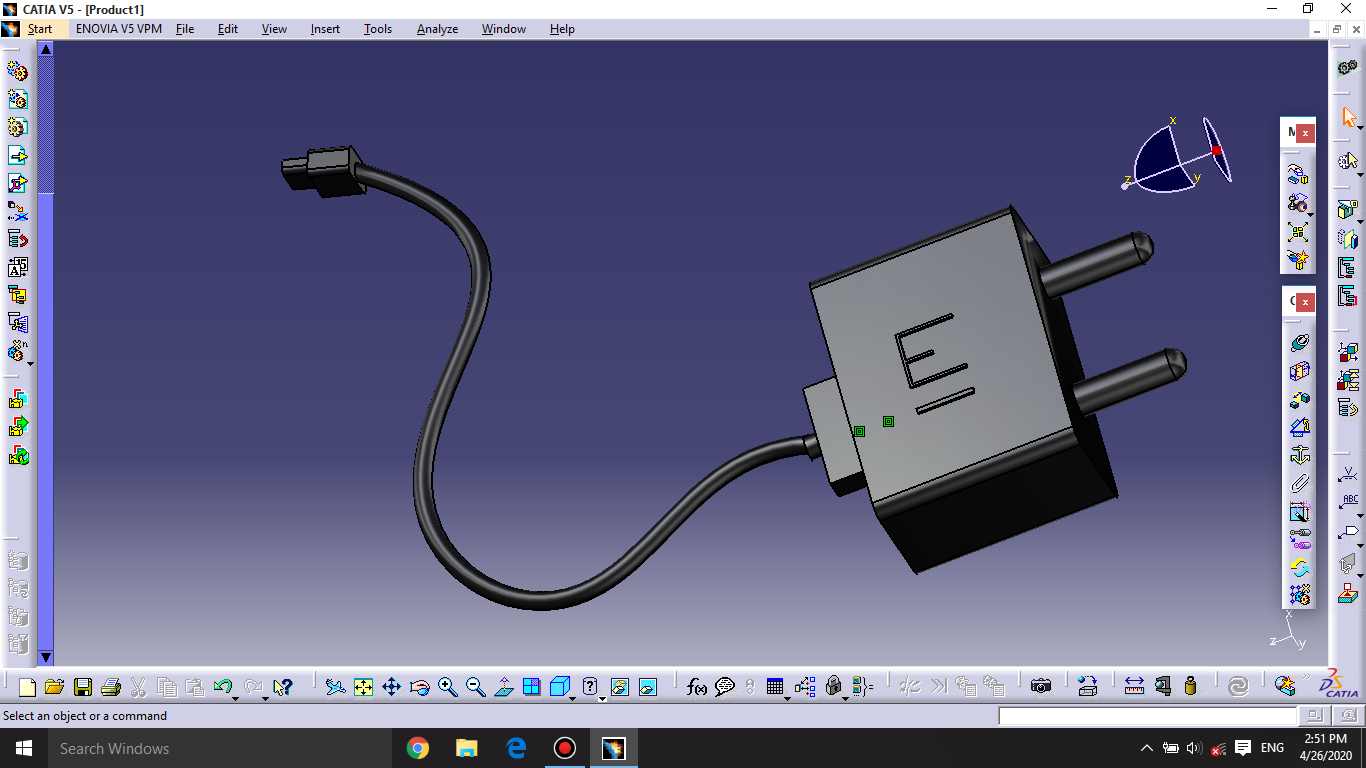
Task: Click the Windows Start button
Action: [x=23, y=748]
